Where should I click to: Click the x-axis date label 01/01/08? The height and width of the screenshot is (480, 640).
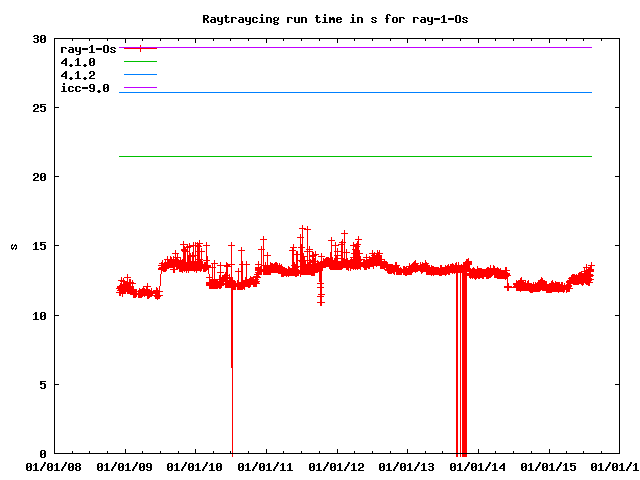click(54, 466)
